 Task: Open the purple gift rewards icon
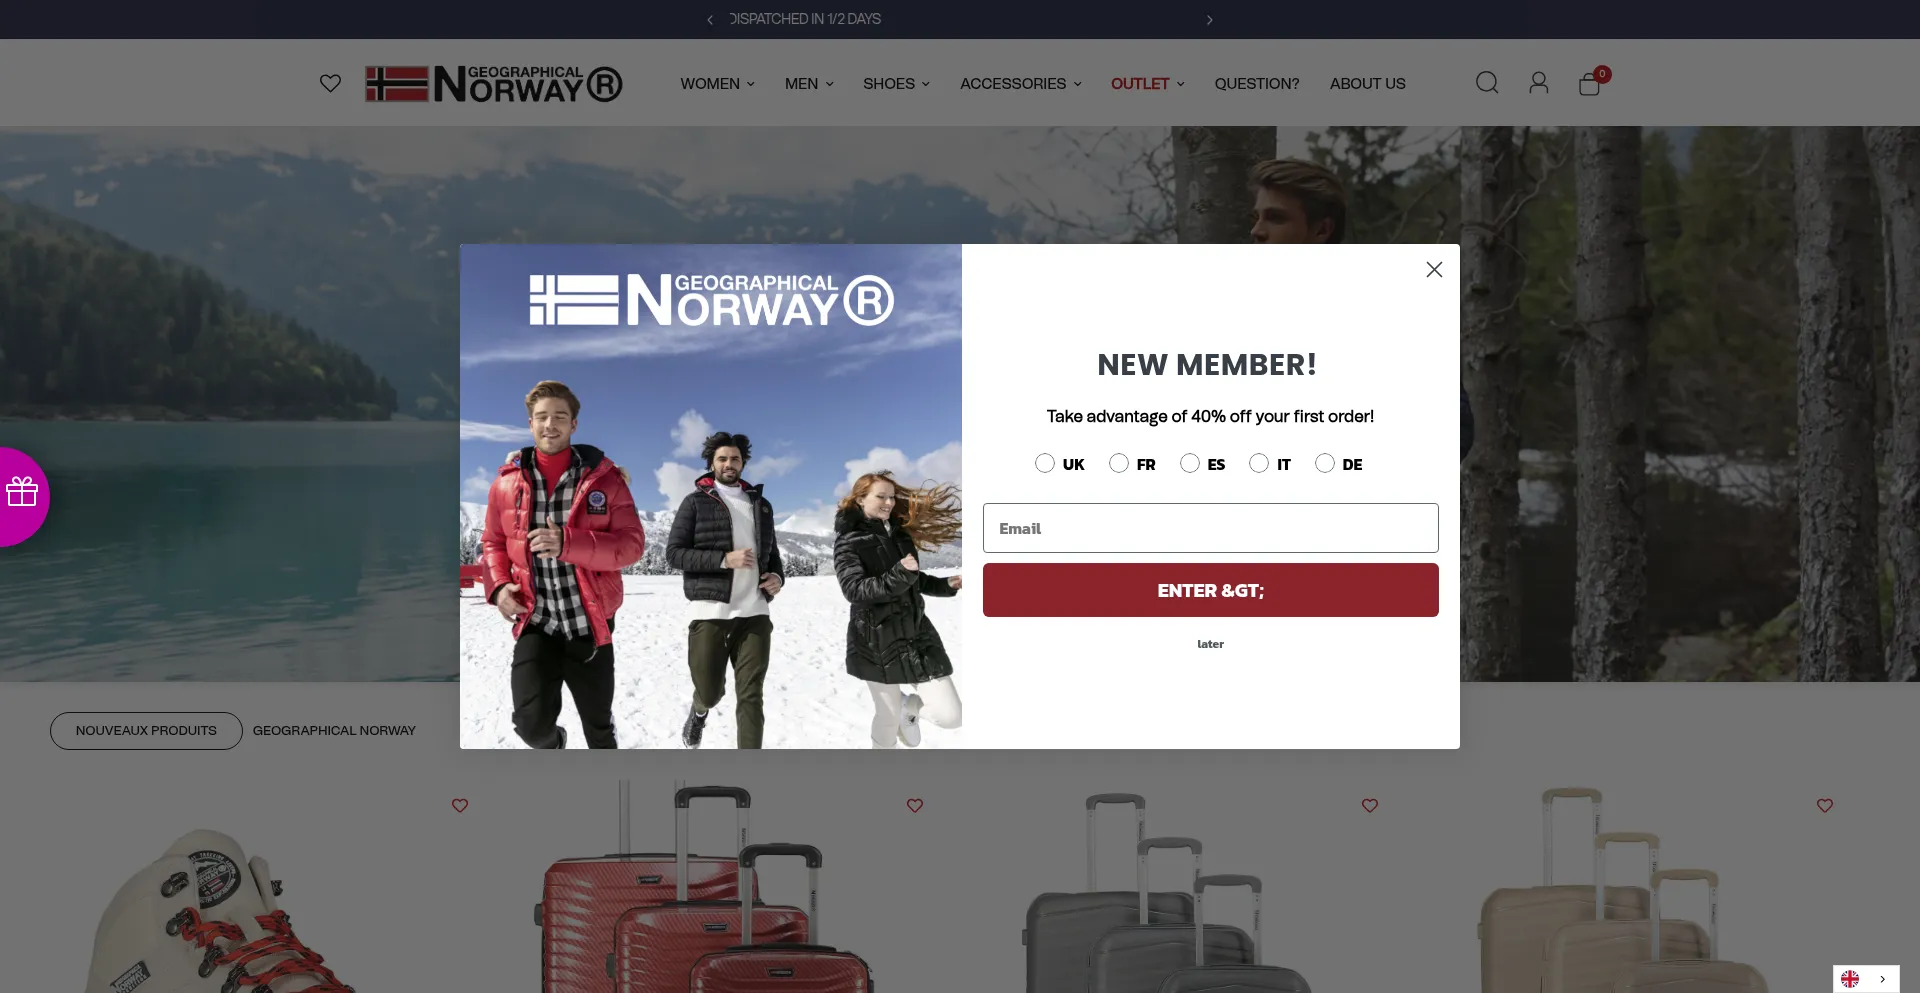[x=22, y=493]
